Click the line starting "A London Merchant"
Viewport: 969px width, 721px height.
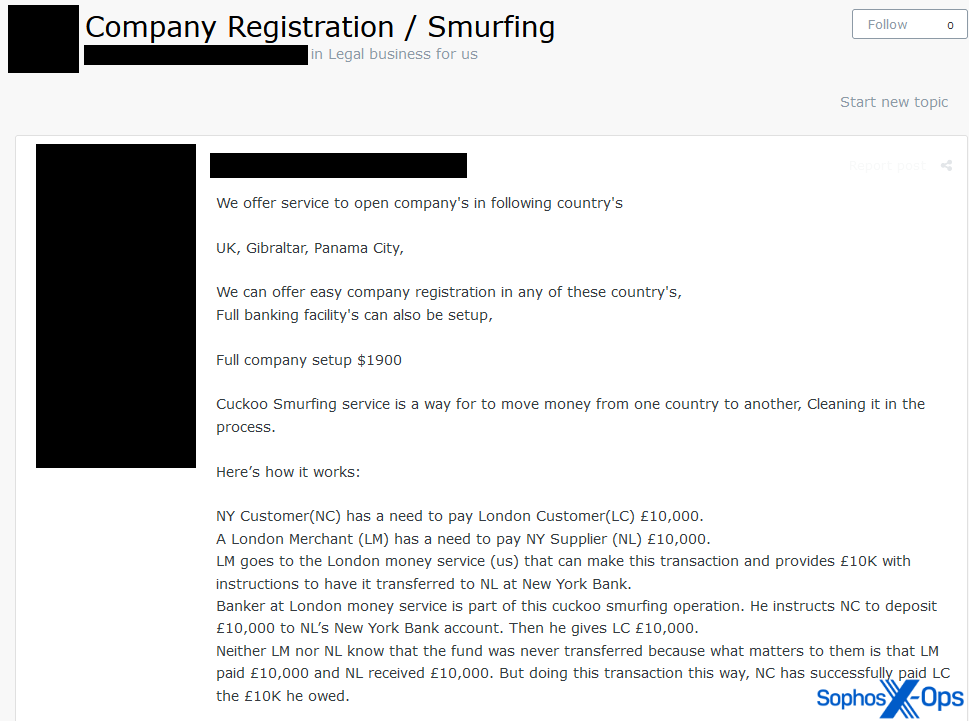click(463, 539)
